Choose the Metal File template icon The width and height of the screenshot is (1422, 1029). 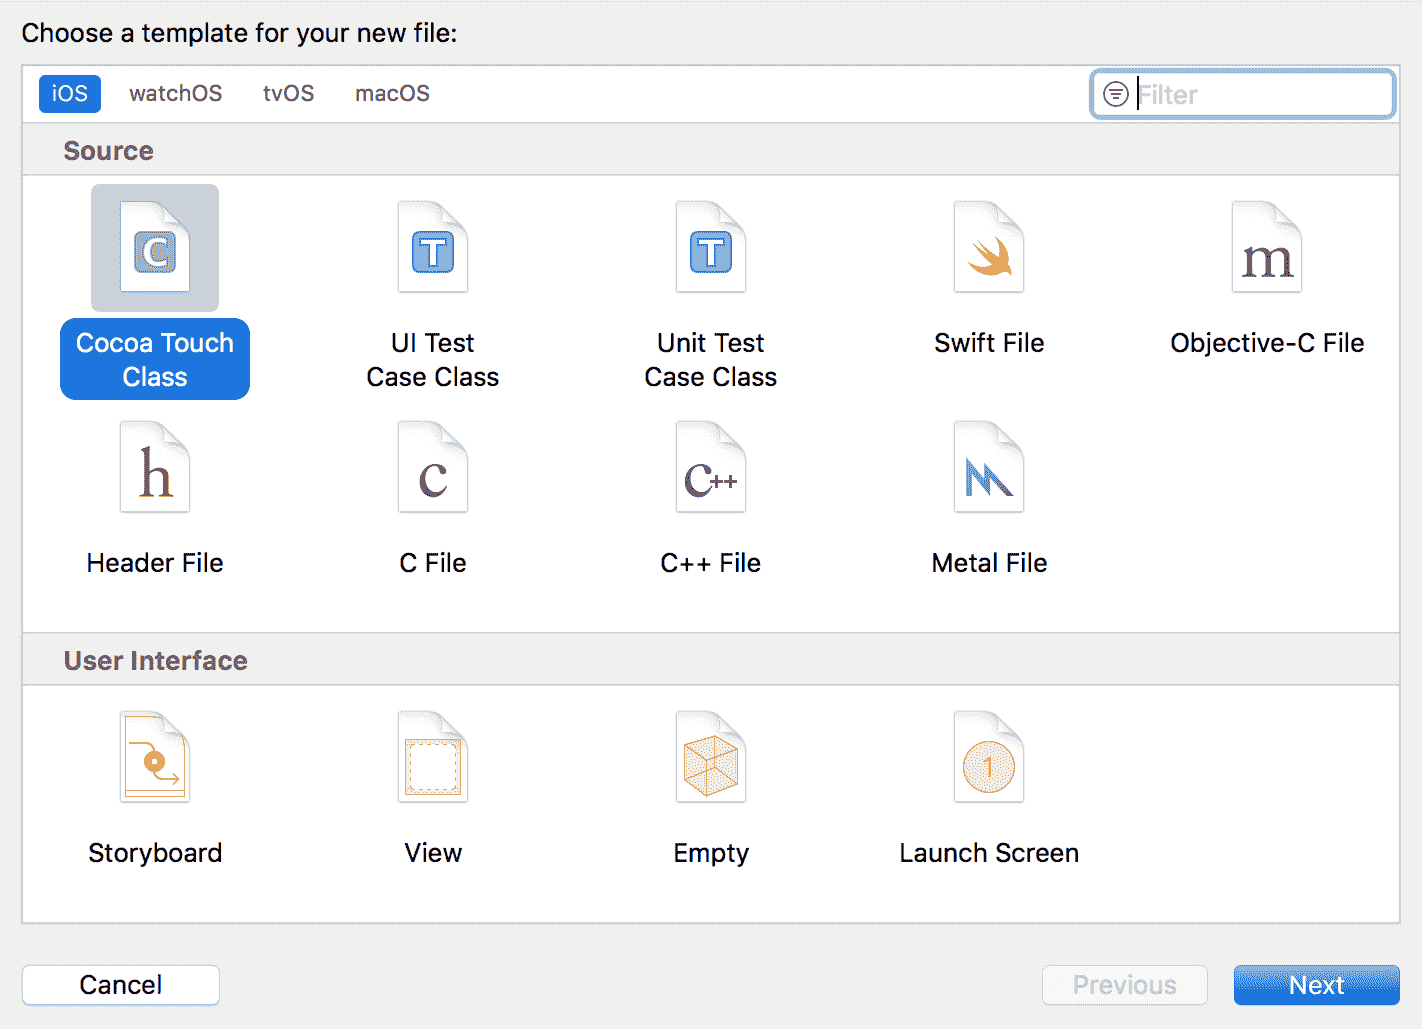pos(989,468)
